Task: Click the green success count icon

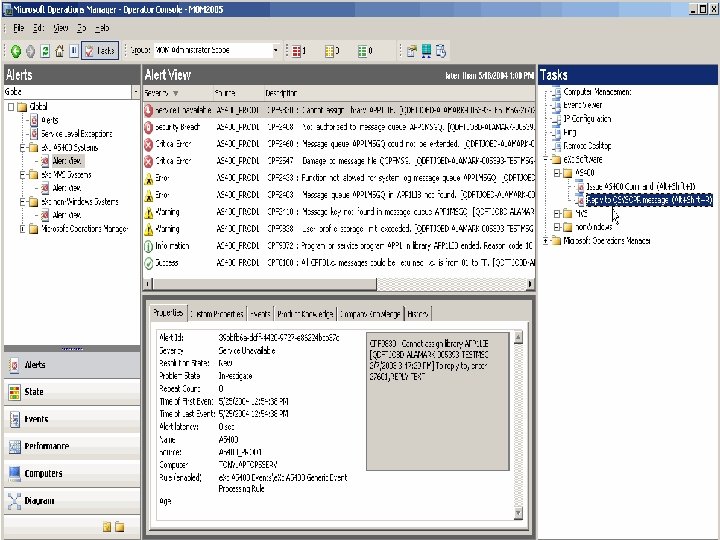Action: tap(363, 51)
